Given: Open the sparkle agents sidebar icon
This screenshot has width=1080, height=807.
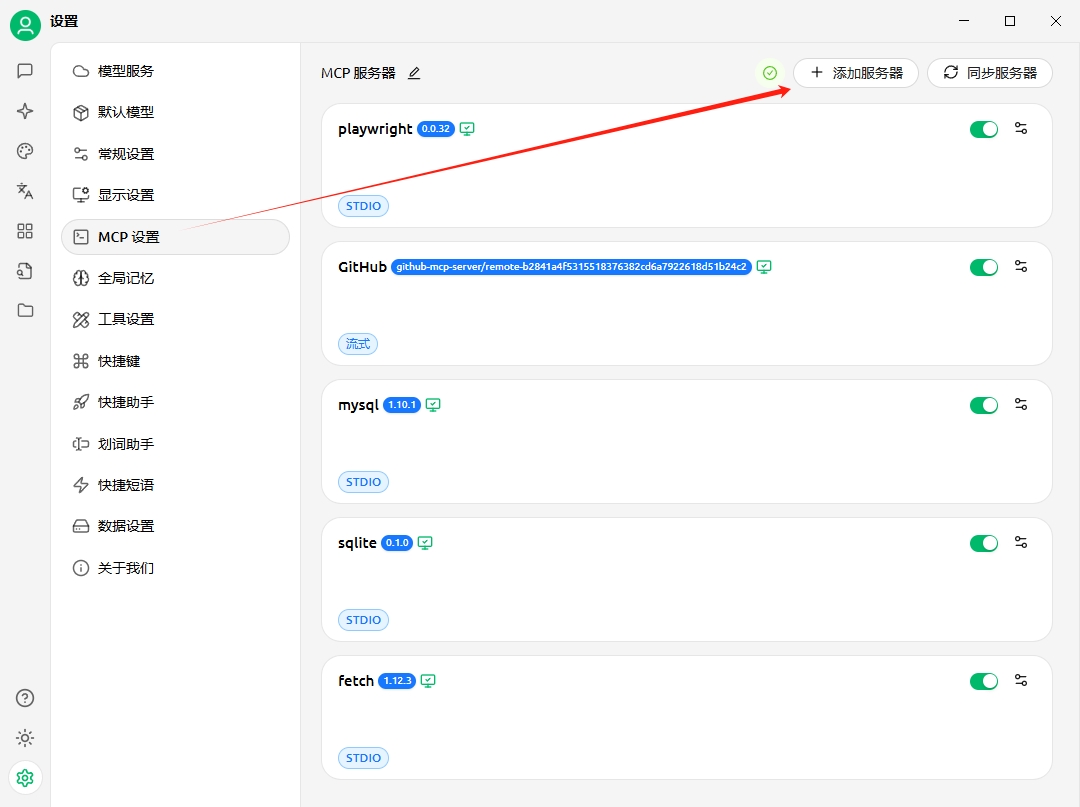Looking at the screenshot, I should [x=25, y=111].
